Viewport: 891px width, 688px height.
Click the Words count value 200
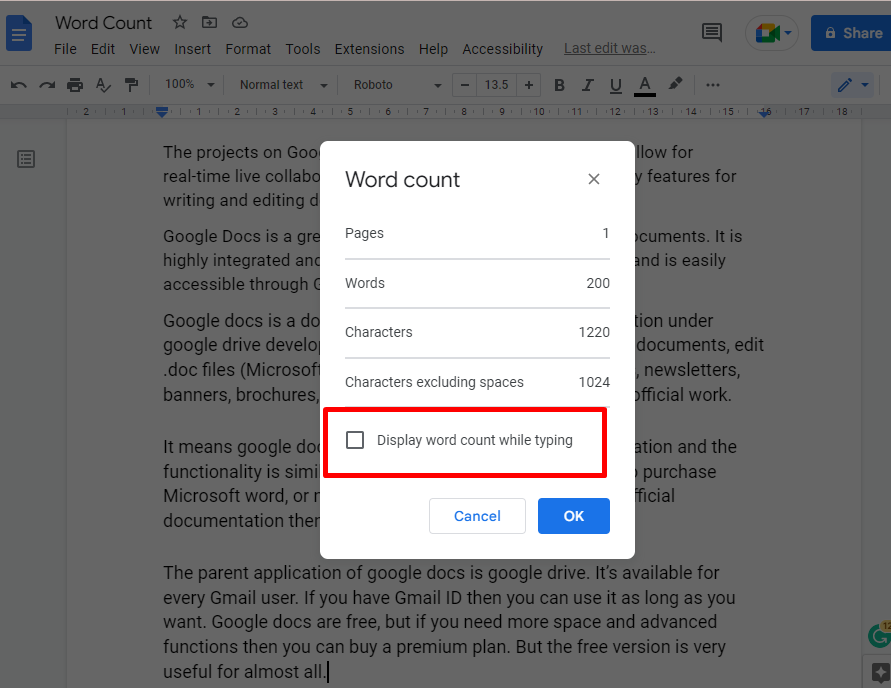pyautogui.click(x=598, y=283)
